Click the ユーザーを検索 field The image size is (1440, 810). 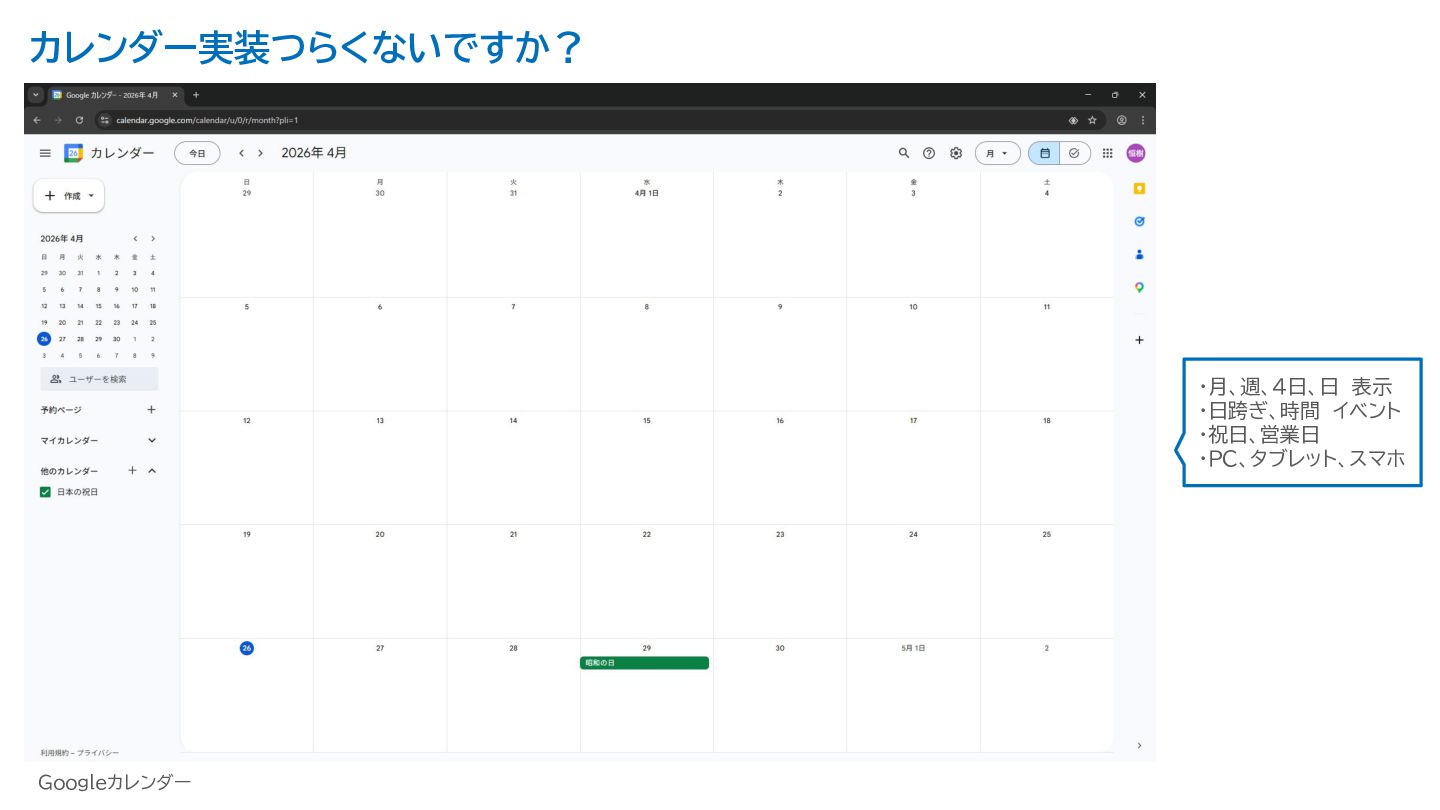[x=99, y=379]
